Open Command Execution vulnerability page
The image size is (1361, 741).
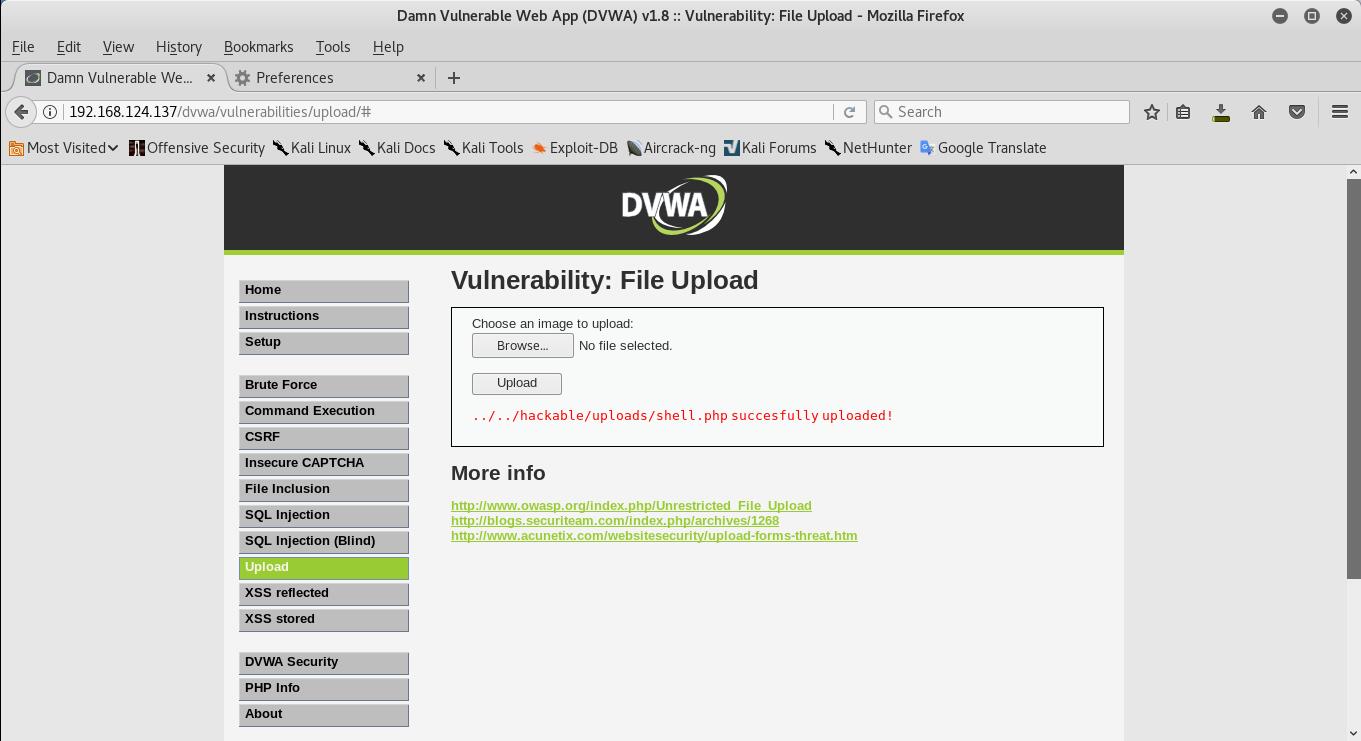324,412
